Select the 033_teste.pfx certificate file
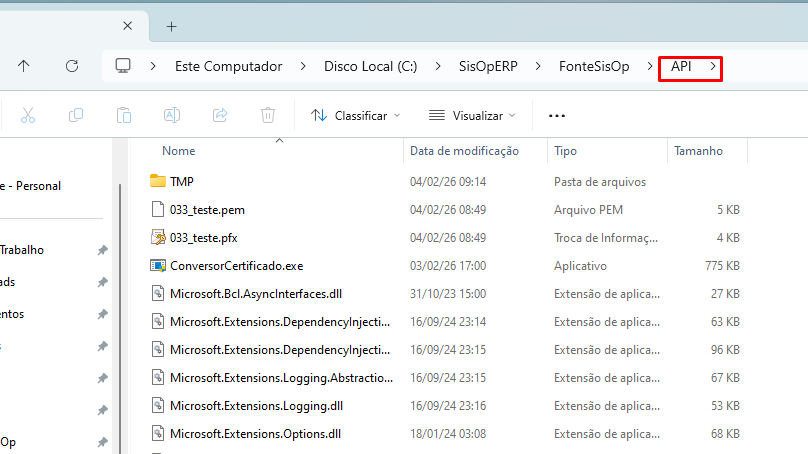 (203, 238)
